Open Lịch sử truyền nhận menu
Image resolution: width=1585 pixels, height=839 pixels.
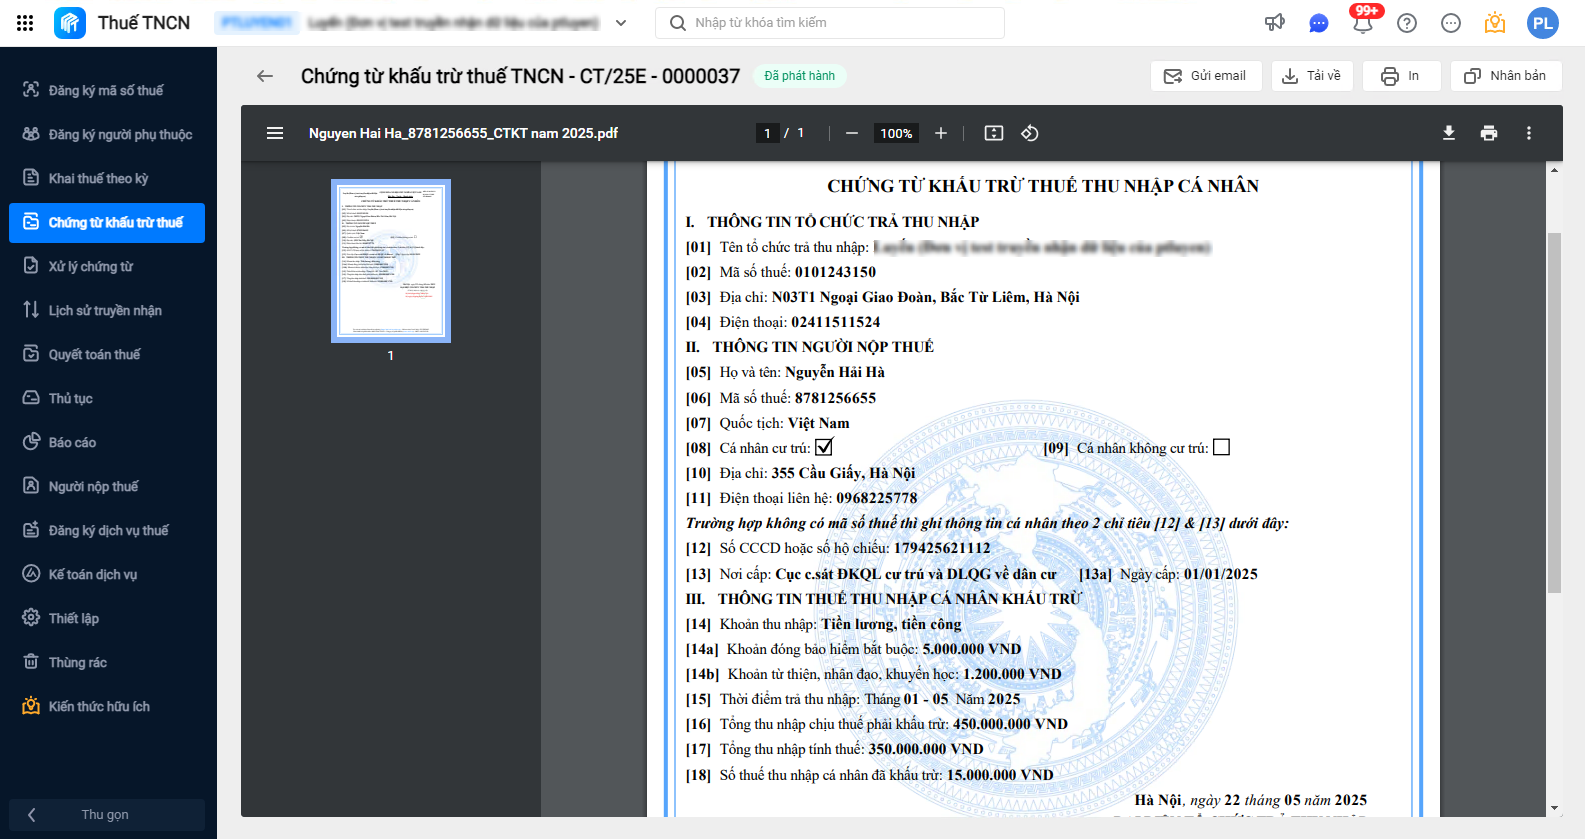click(107, 310)
